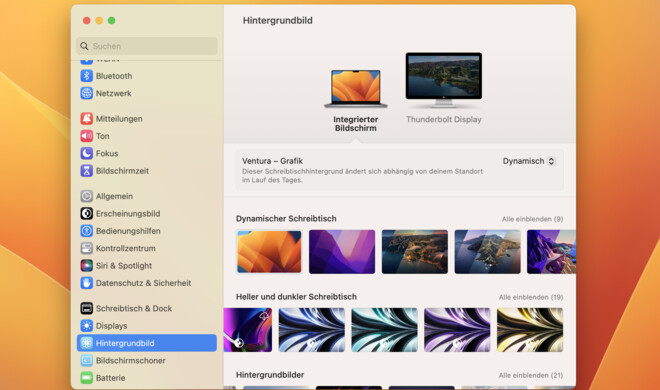
Task: Close the settings window
Action: coord(87,20)
